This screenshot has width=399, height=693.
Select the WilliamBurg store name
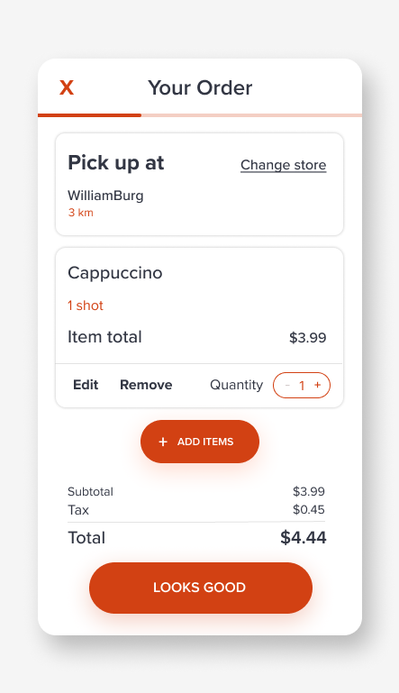106,195
